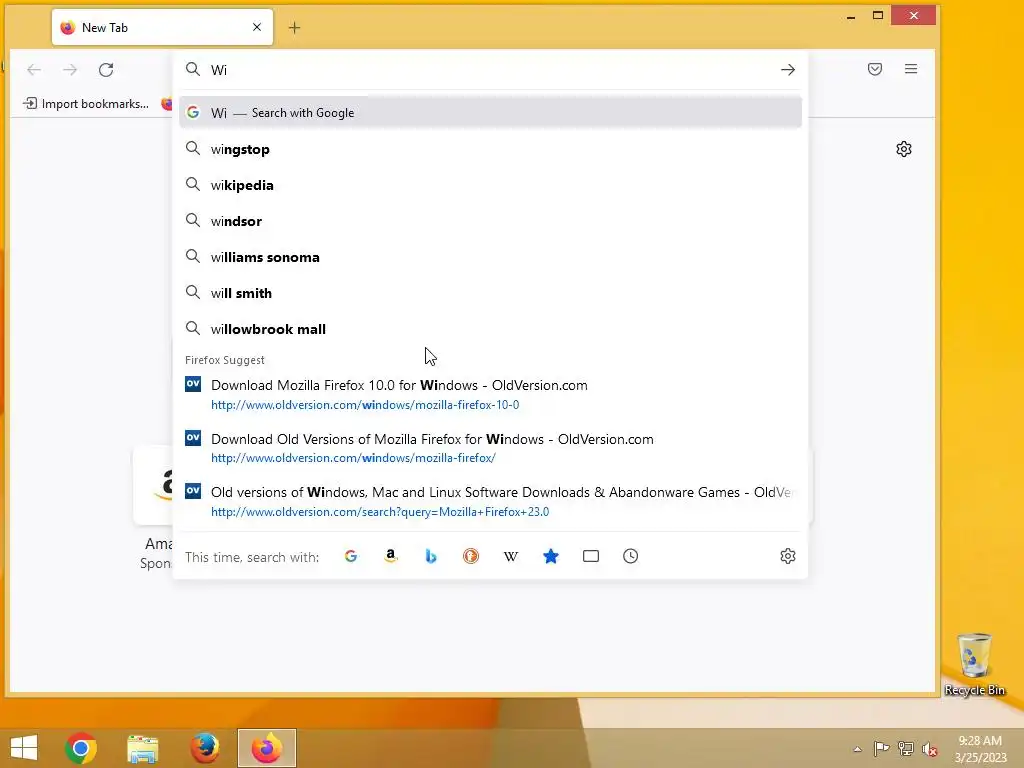Open the Recycle Bin desktop icon
The image size is (1024, 768).
point(974,665)
